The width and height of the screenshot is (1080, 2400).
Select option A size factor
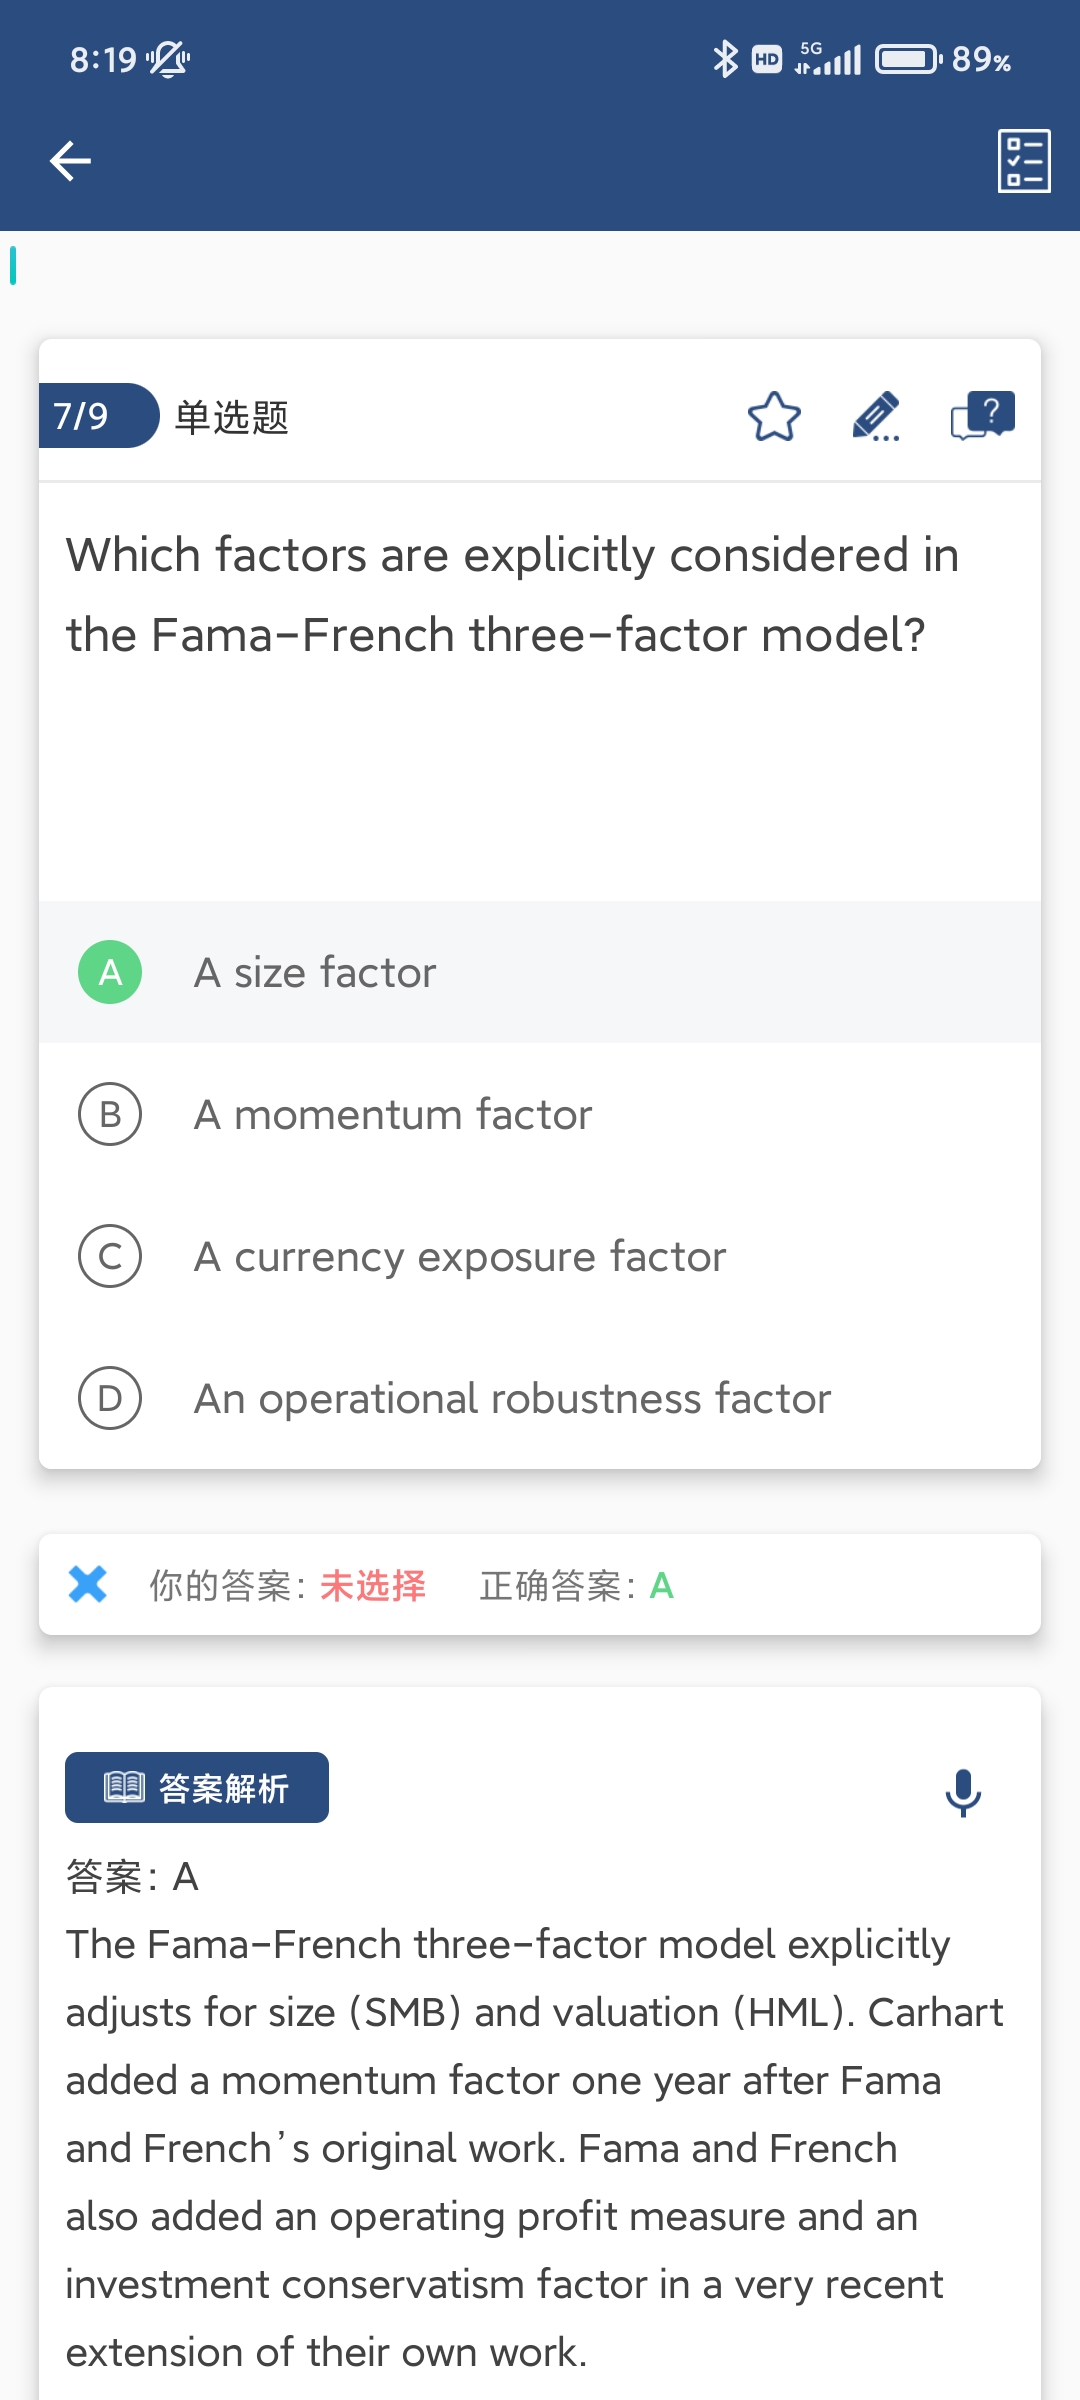(315, 972)
